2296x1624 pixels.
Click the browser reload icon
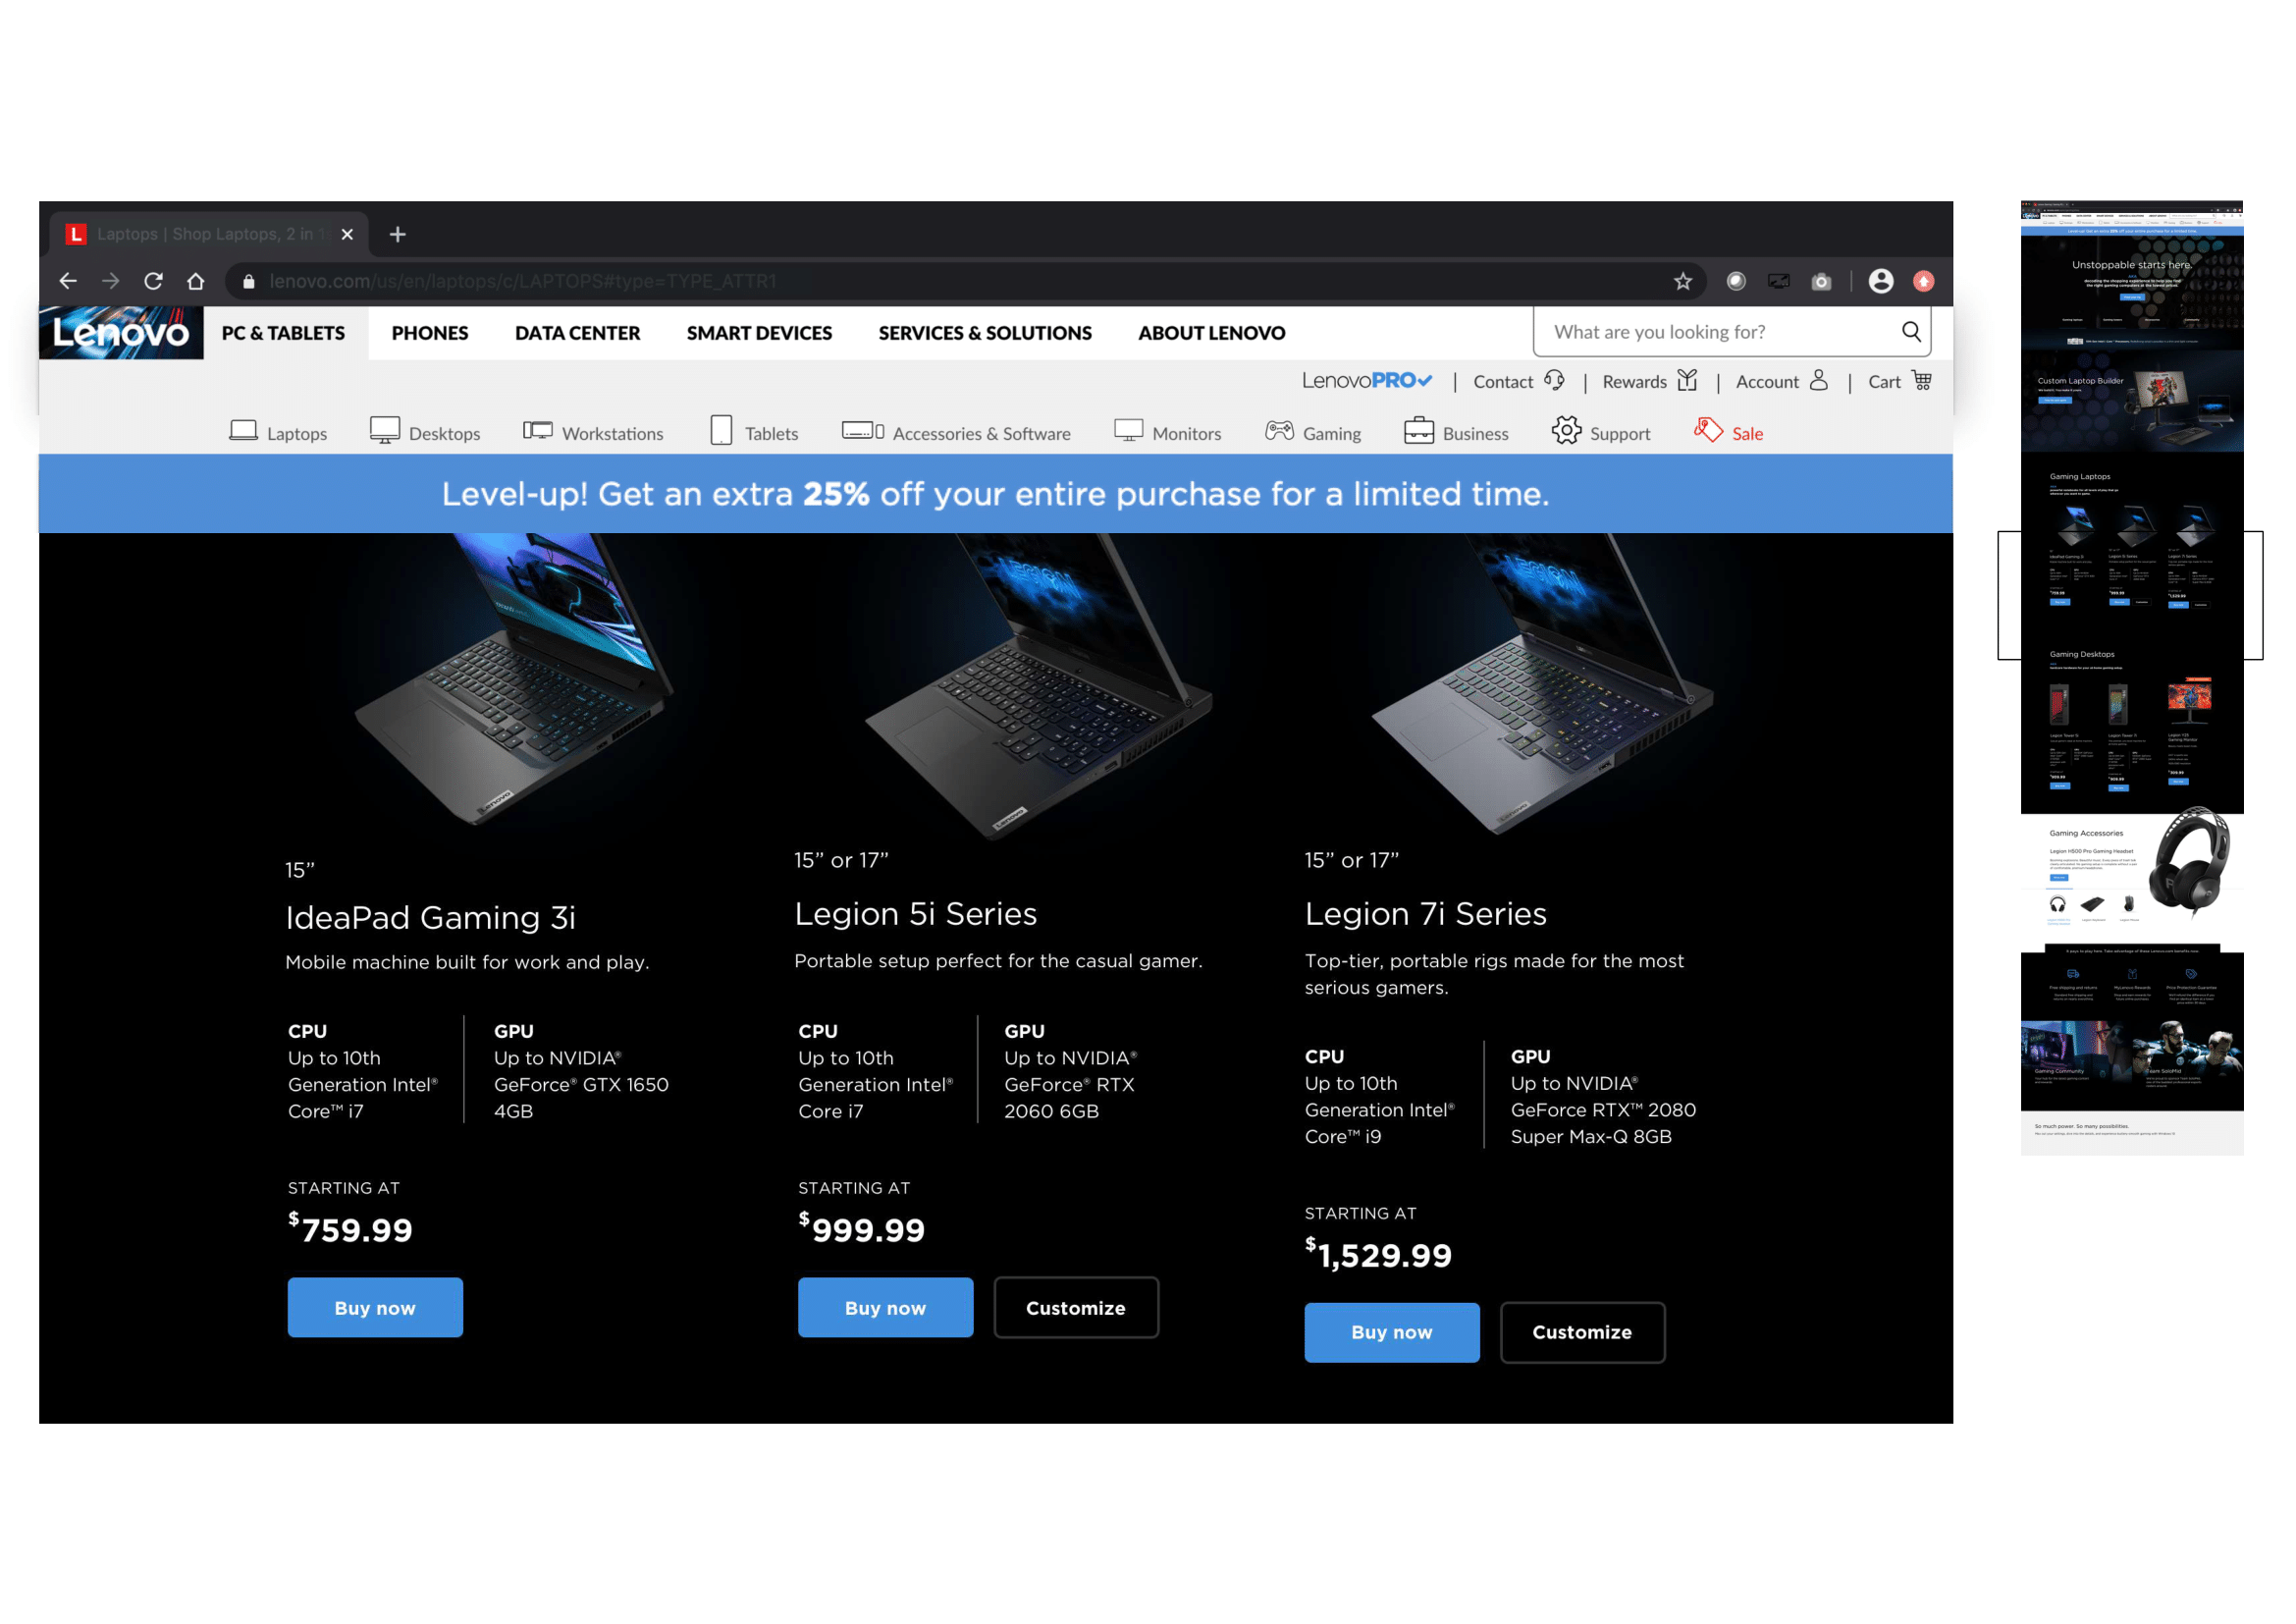click(x=153, y=281)
